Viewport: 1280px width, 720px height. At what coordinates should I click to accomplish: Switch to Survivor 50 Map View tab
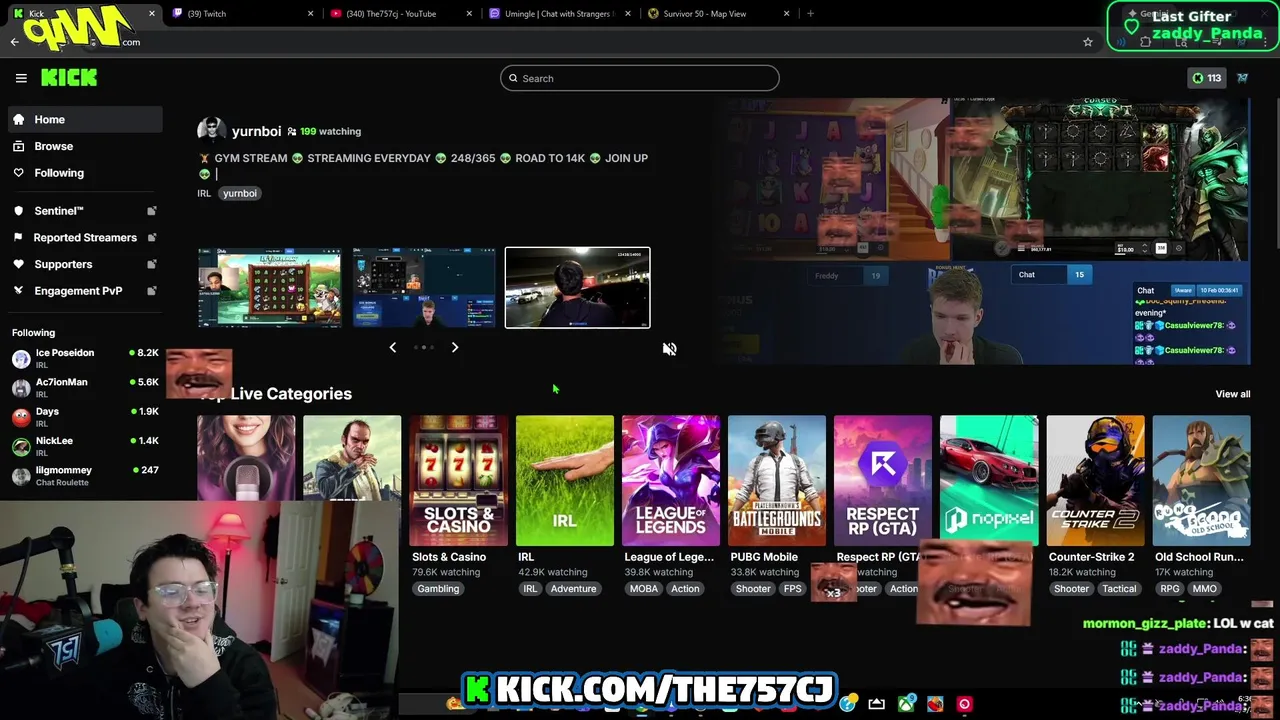(717, 14)
